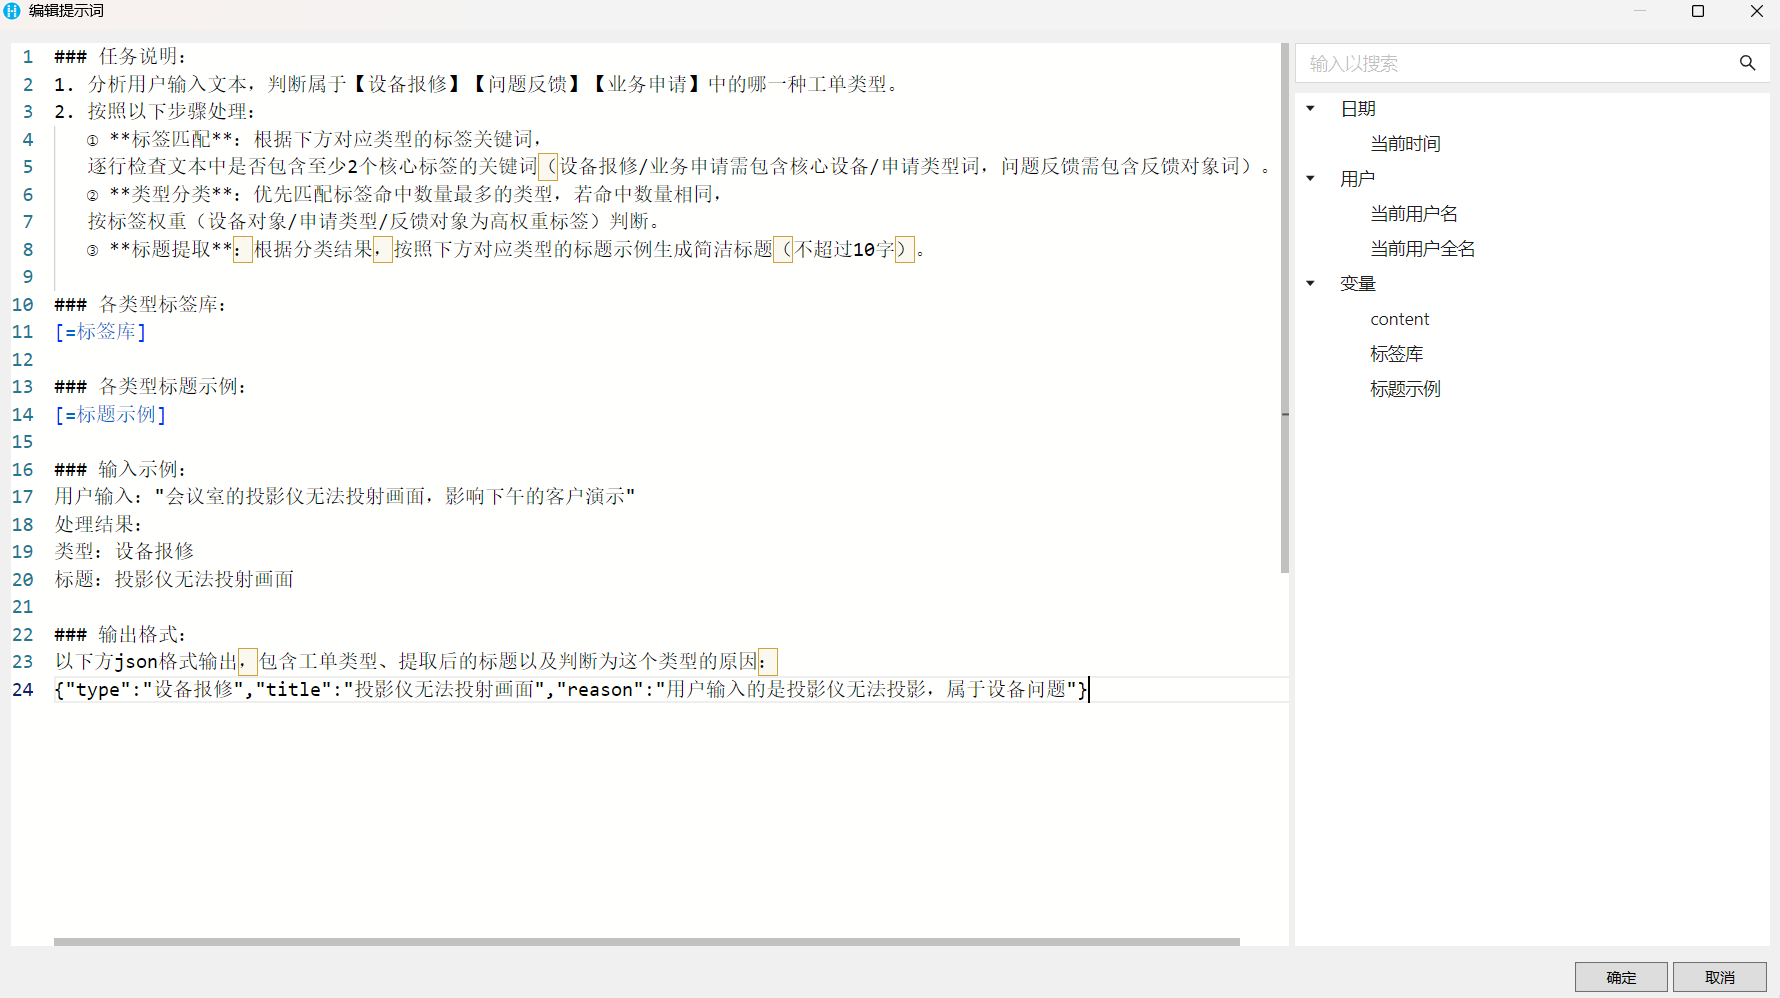Cancel with the 取消 button

(x=1720, y=977)
